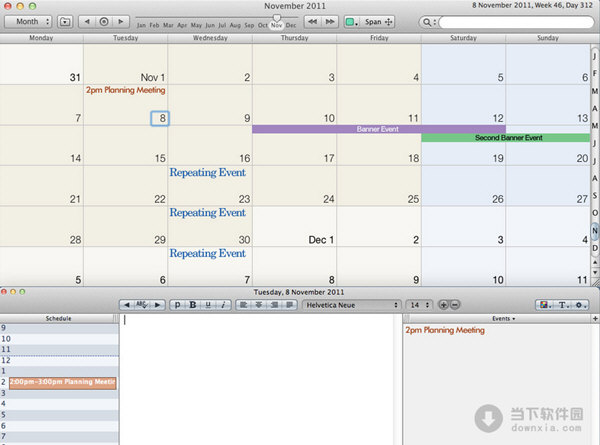Open the 2pm Planning Meeting on Nov 1
This screenshot has height=445, width=600.
point(125,90)
